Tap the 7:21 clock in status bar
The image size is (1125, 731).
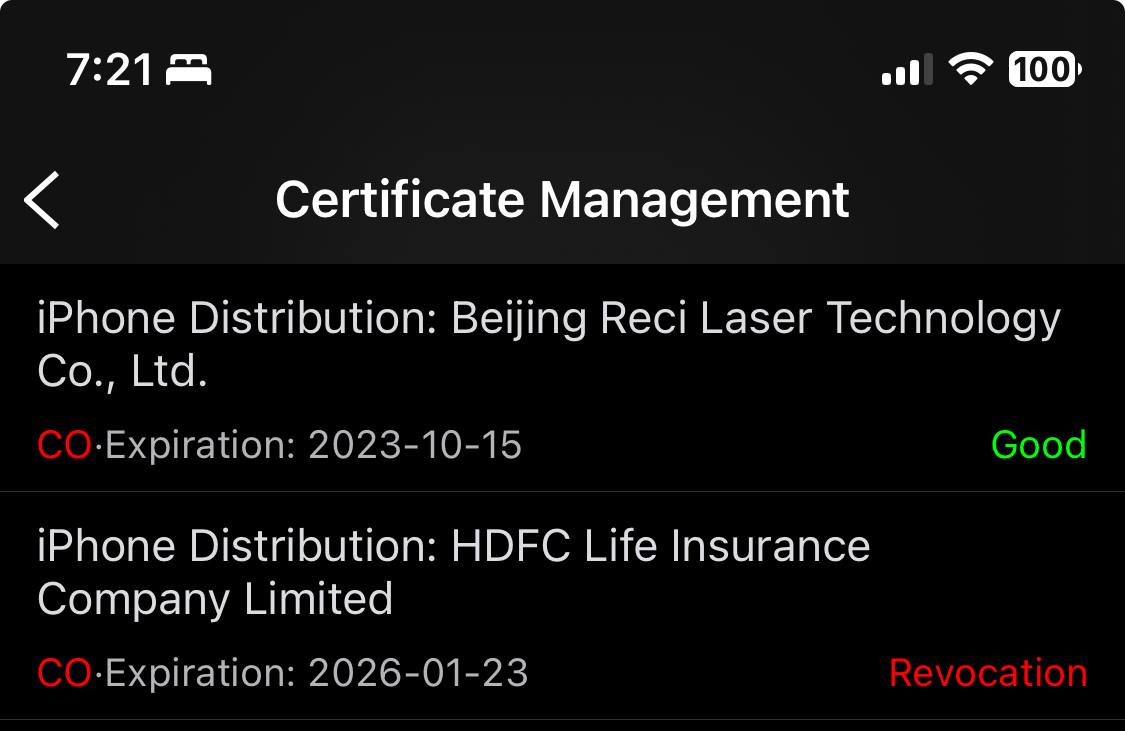coord(110,70)
